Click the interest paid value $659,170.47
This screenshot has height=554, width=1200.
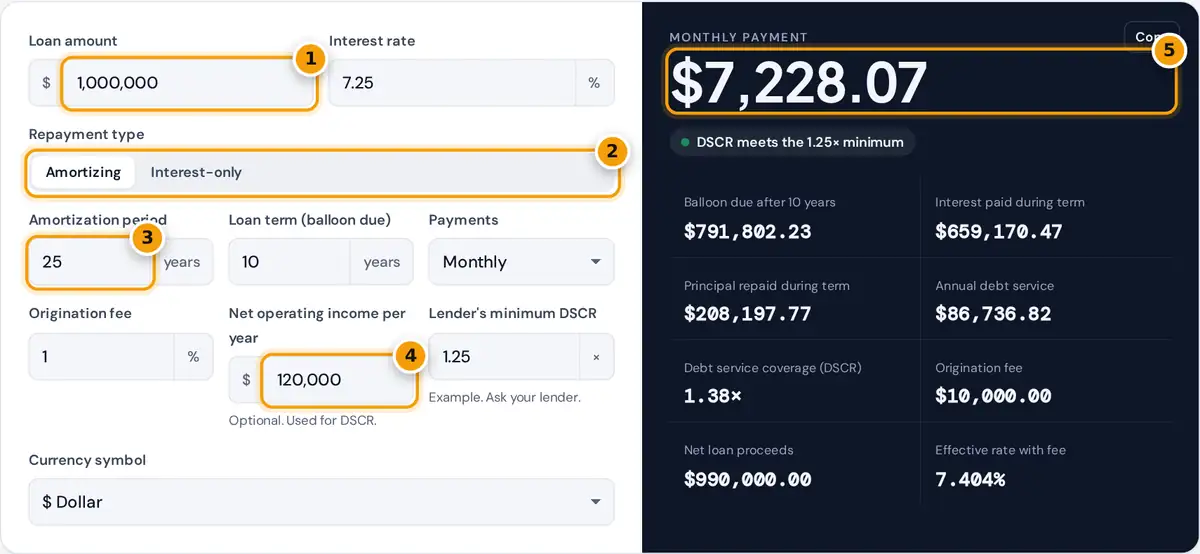[998, 232]
